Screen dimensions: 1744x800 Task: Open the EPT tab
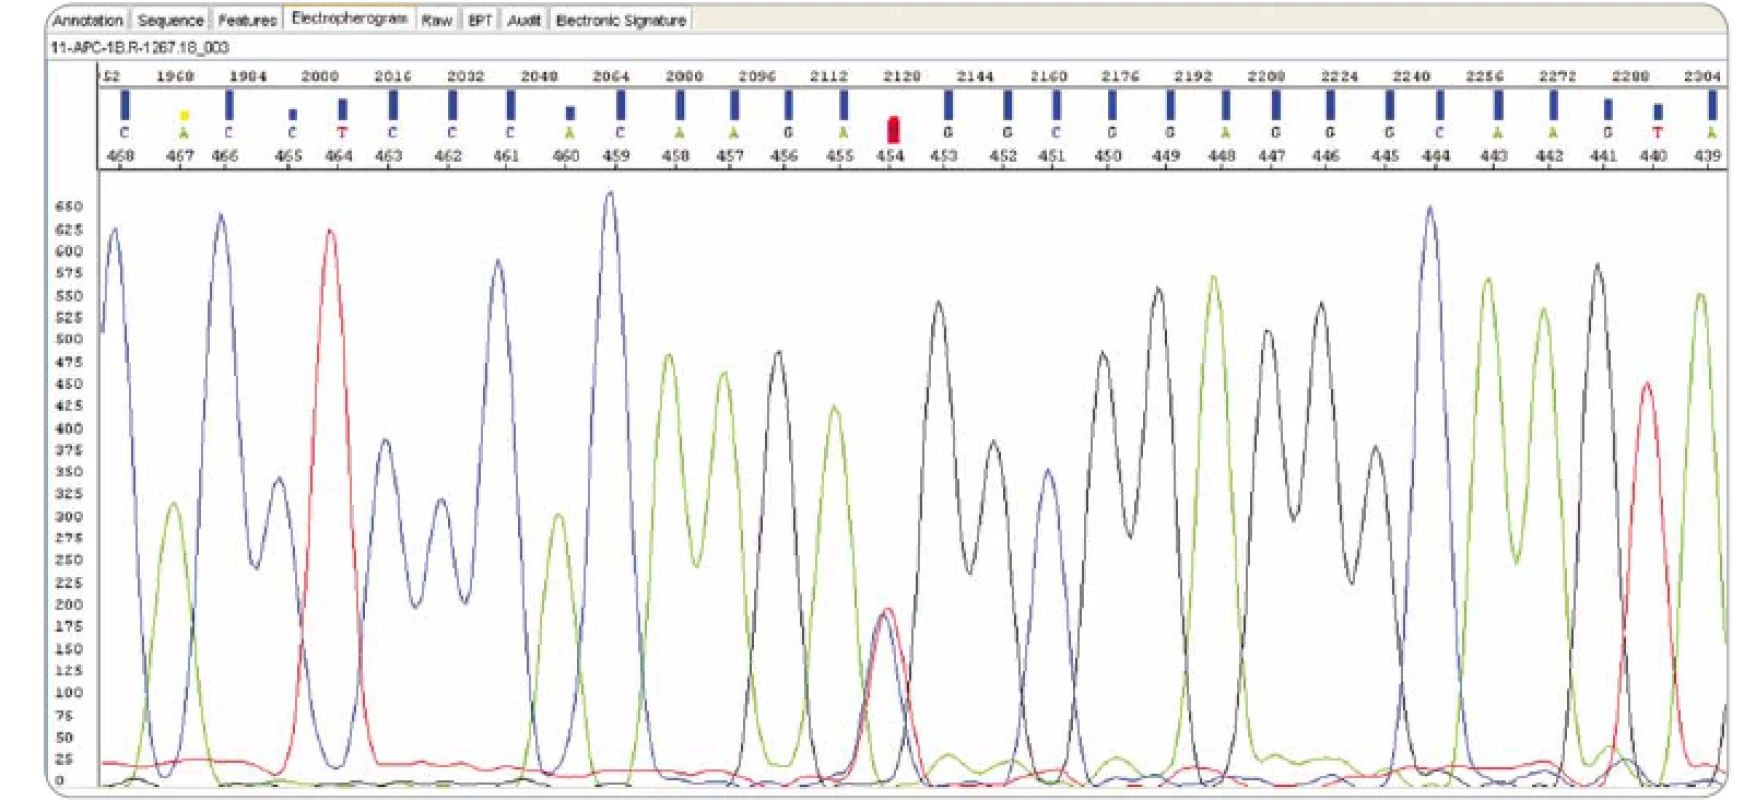(x=480, y=20)
